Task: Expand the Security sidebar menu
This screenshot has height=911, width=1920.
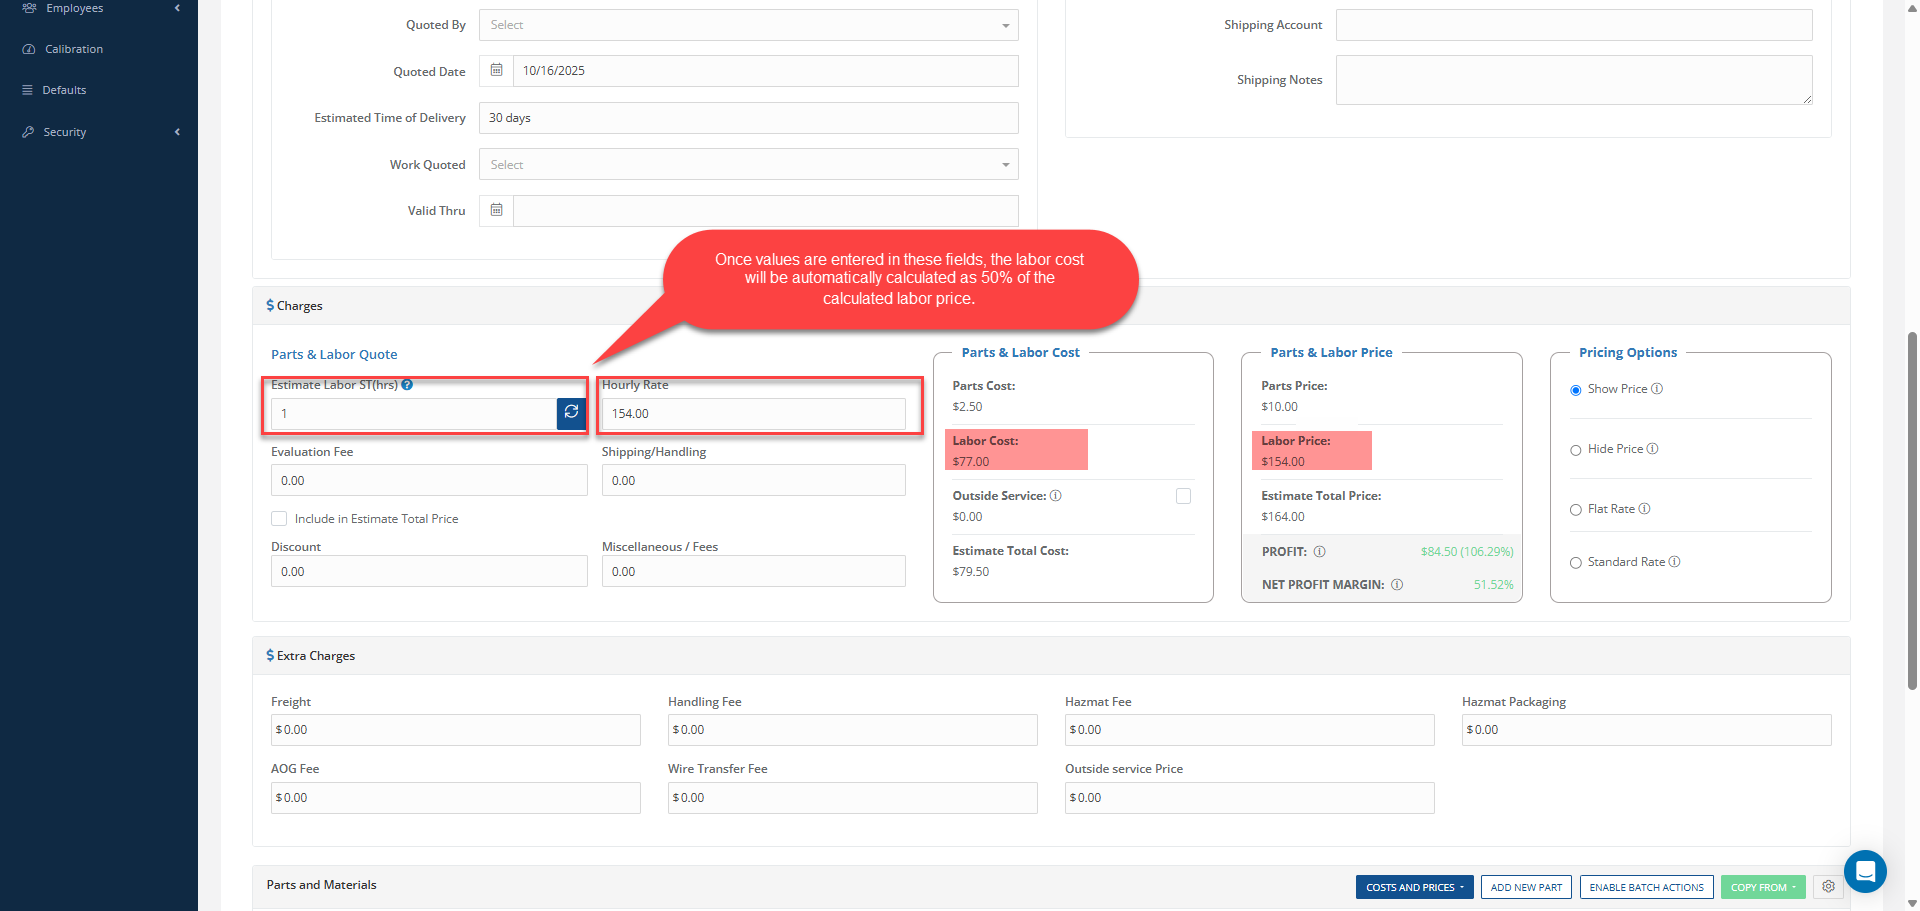Action: pyautogui.click(x=65, y=132)
